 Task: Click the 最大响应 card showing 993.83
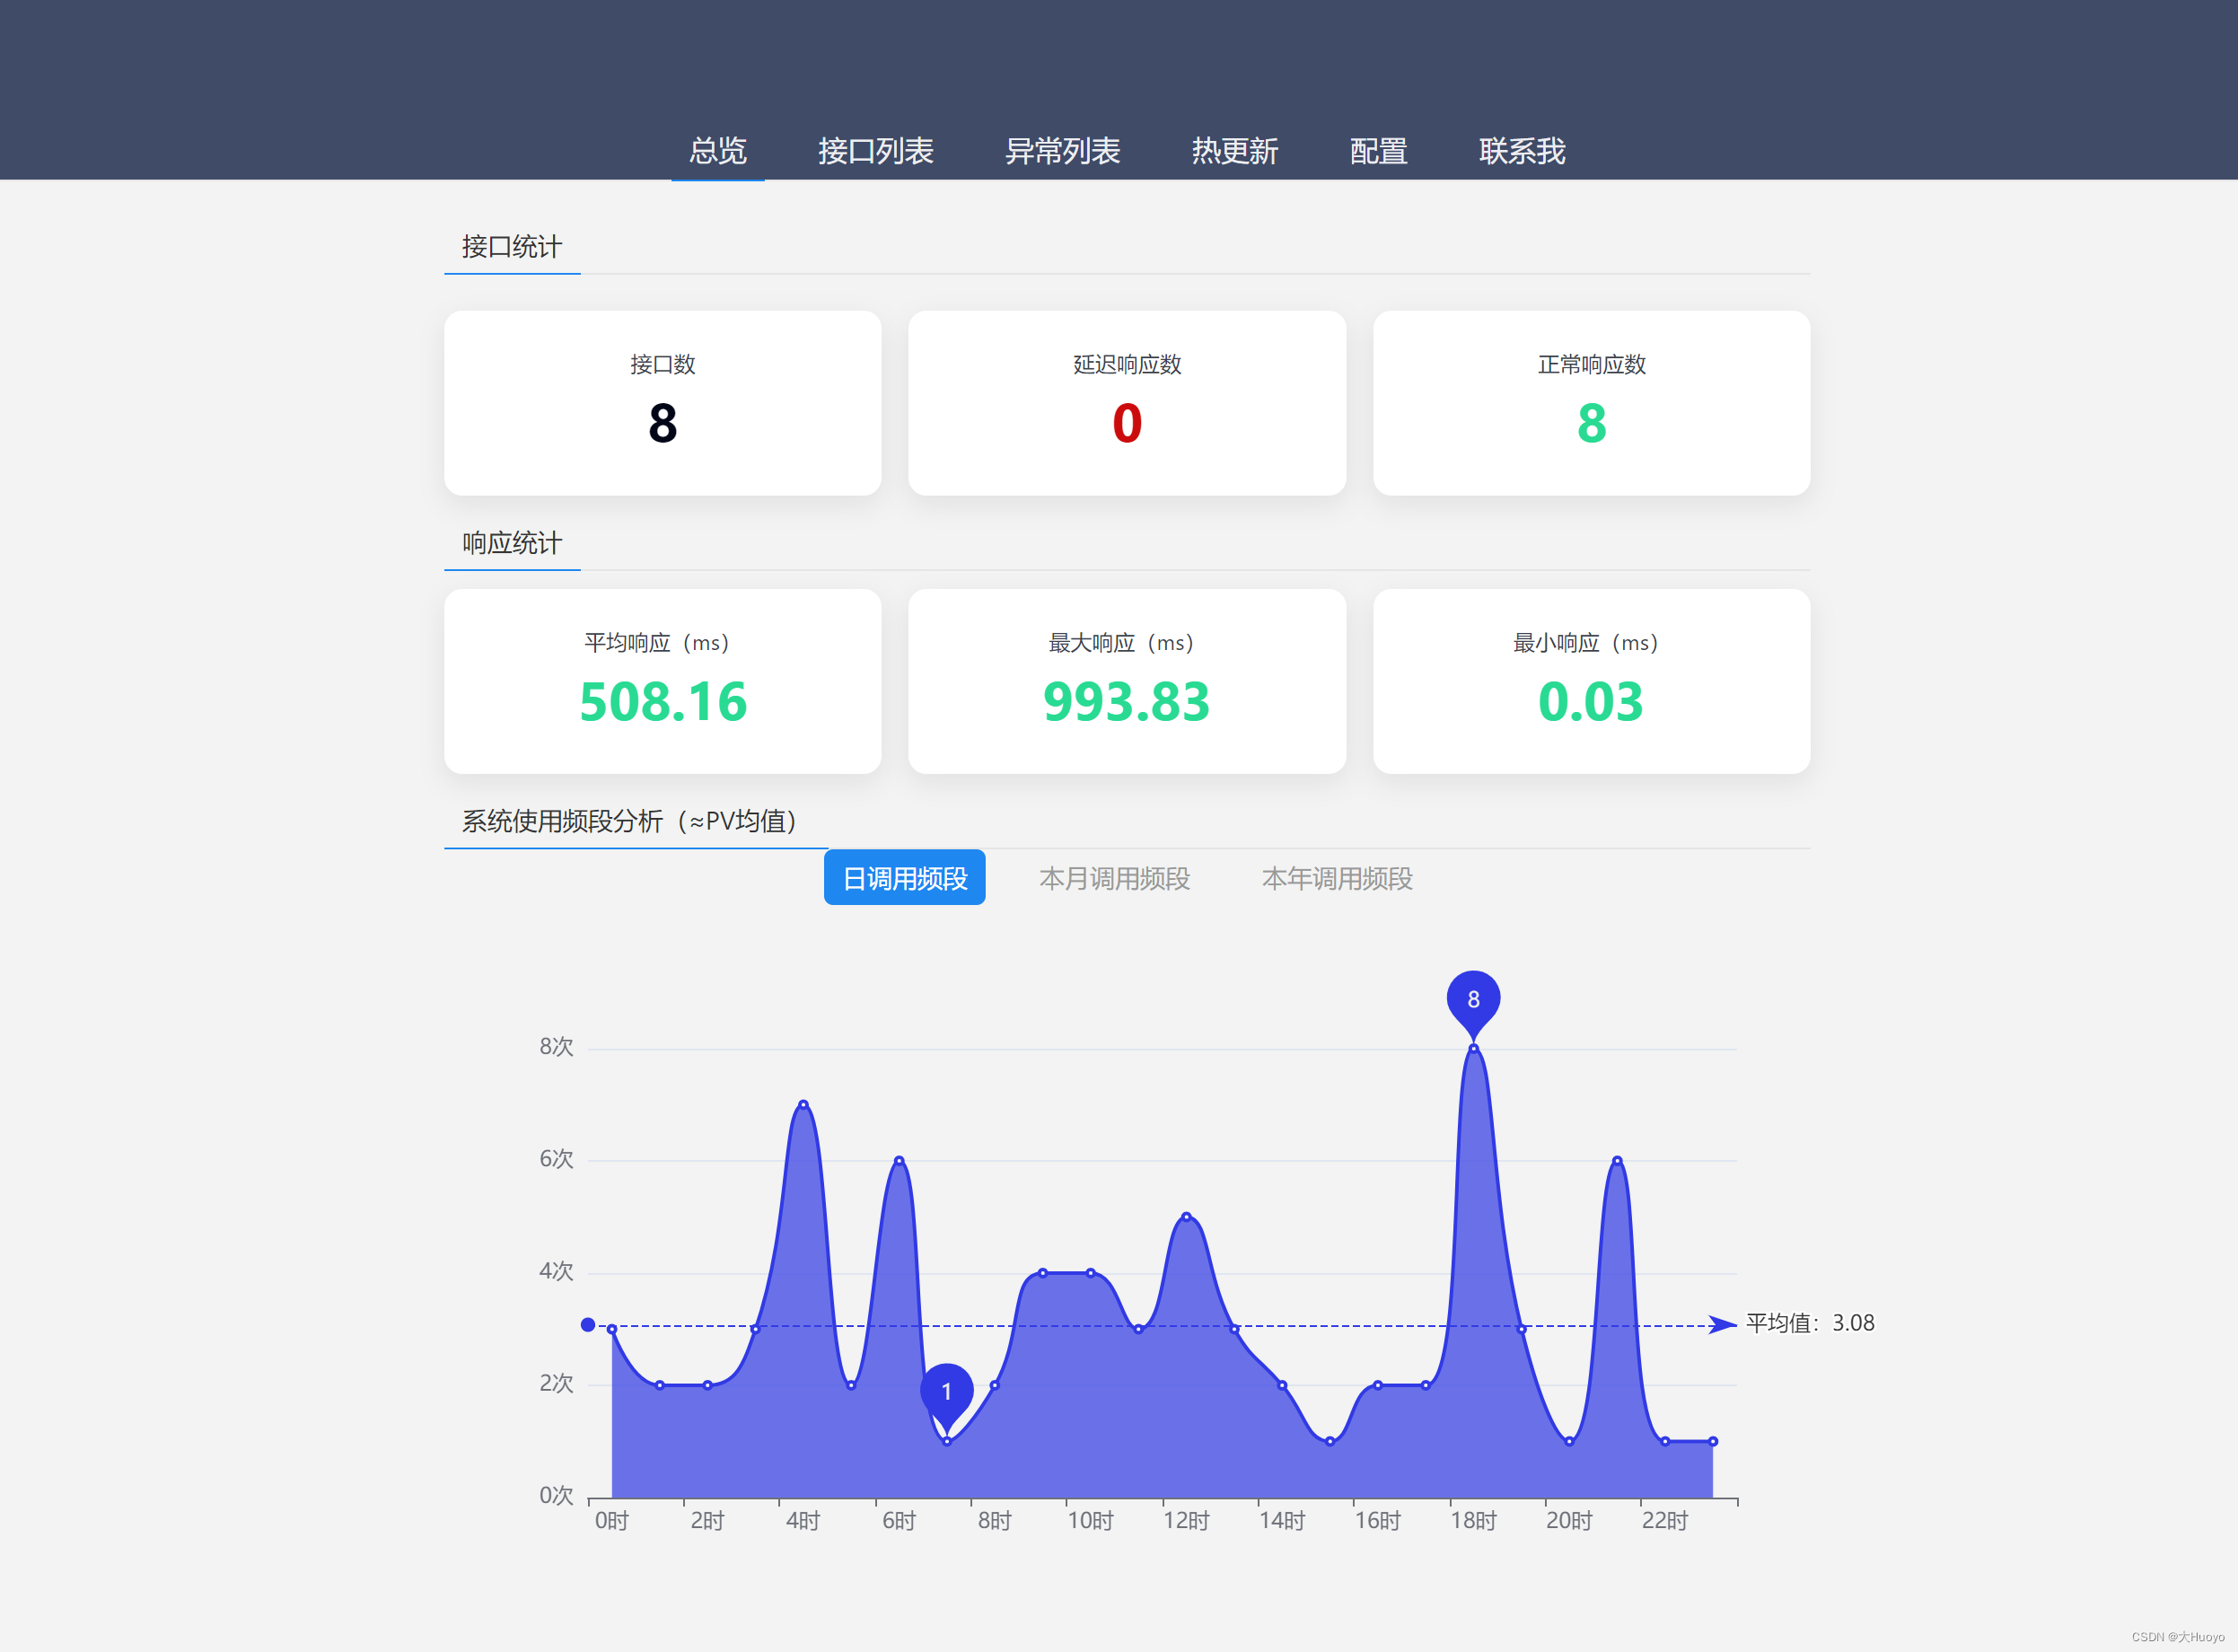point(1126,681)
